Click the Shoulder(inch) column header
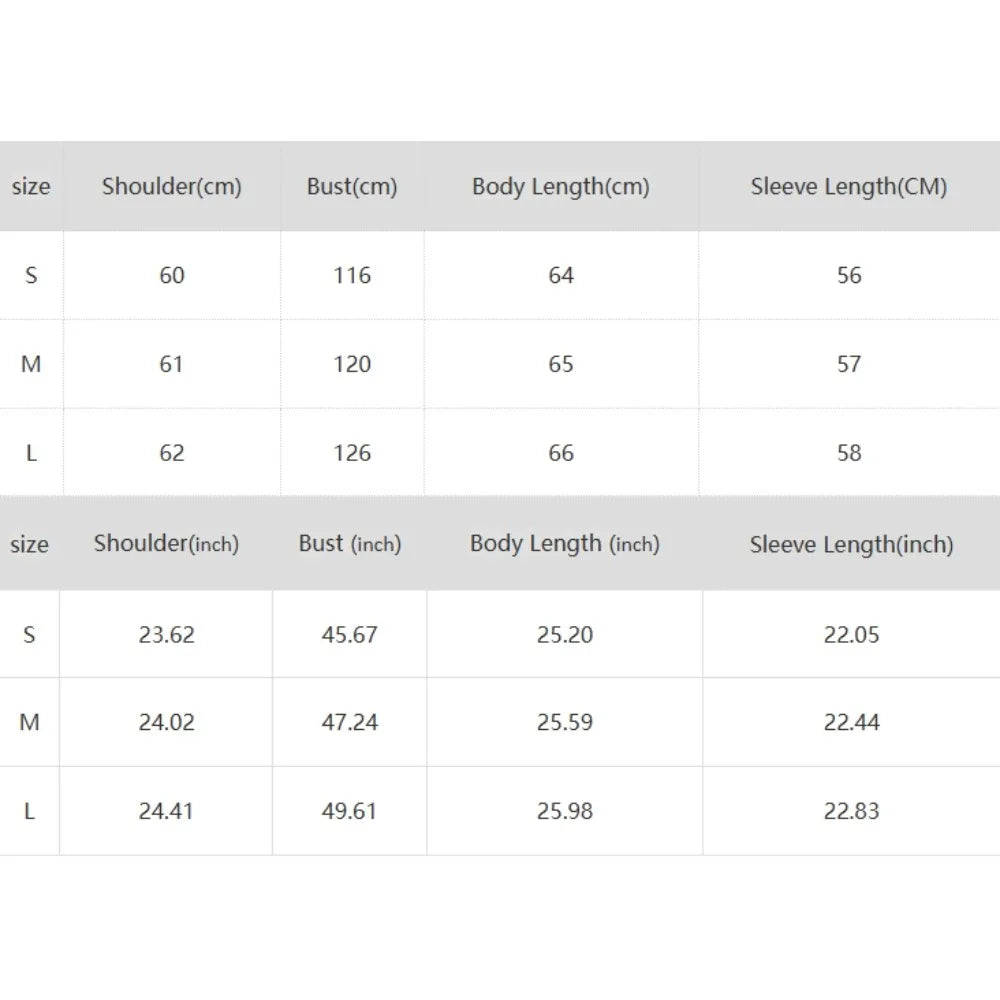Image resolution: width=1000 pixels, height=1000 pixels. [x=166, y=544]
